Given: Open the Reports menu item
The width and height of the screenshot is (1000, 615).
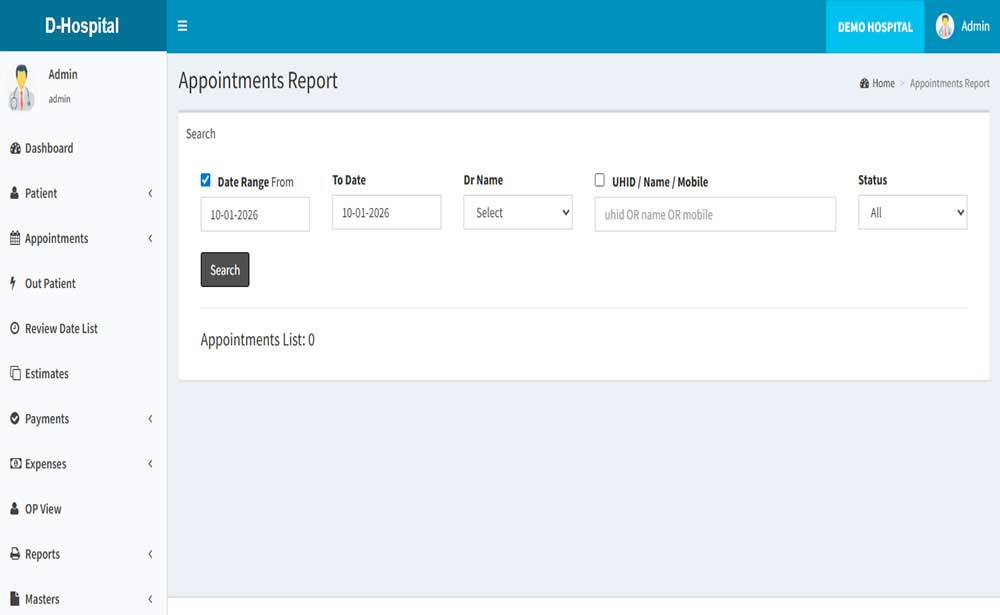Looking at the screenshot, I should point(80,554).
